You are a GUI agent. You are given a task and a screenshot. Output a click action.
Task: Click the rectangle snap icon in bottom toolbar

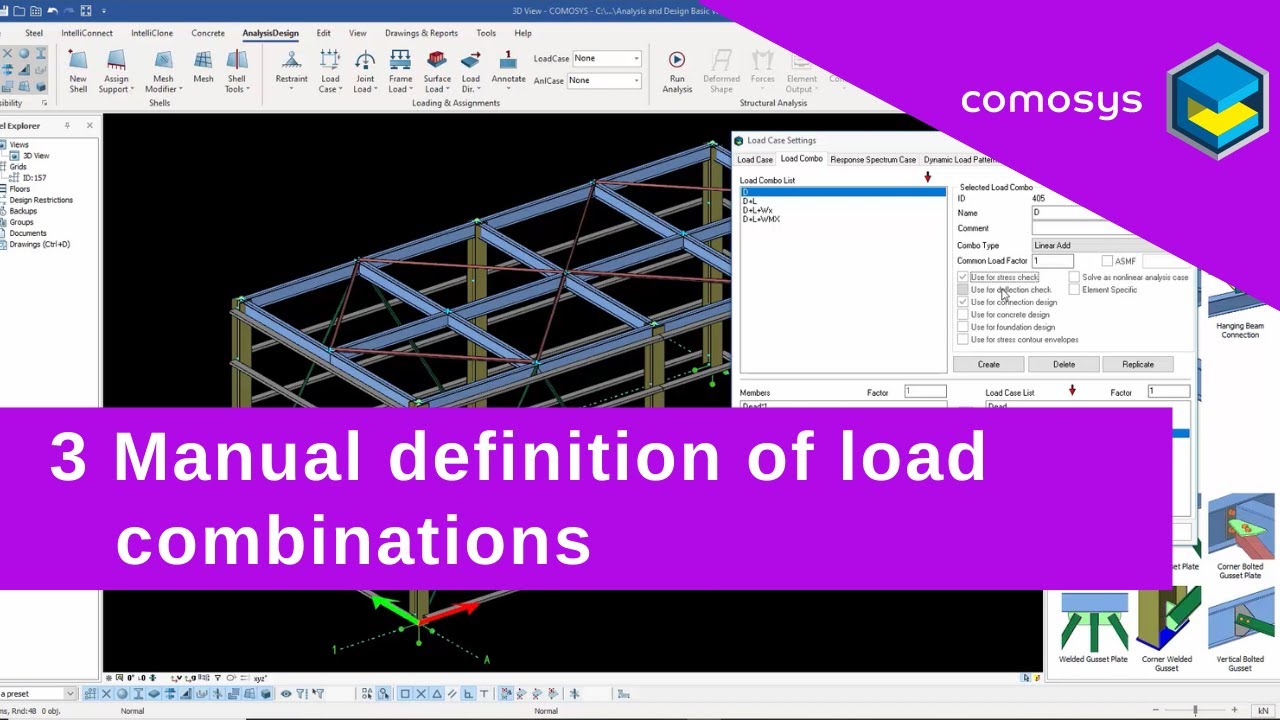[405, 694]
